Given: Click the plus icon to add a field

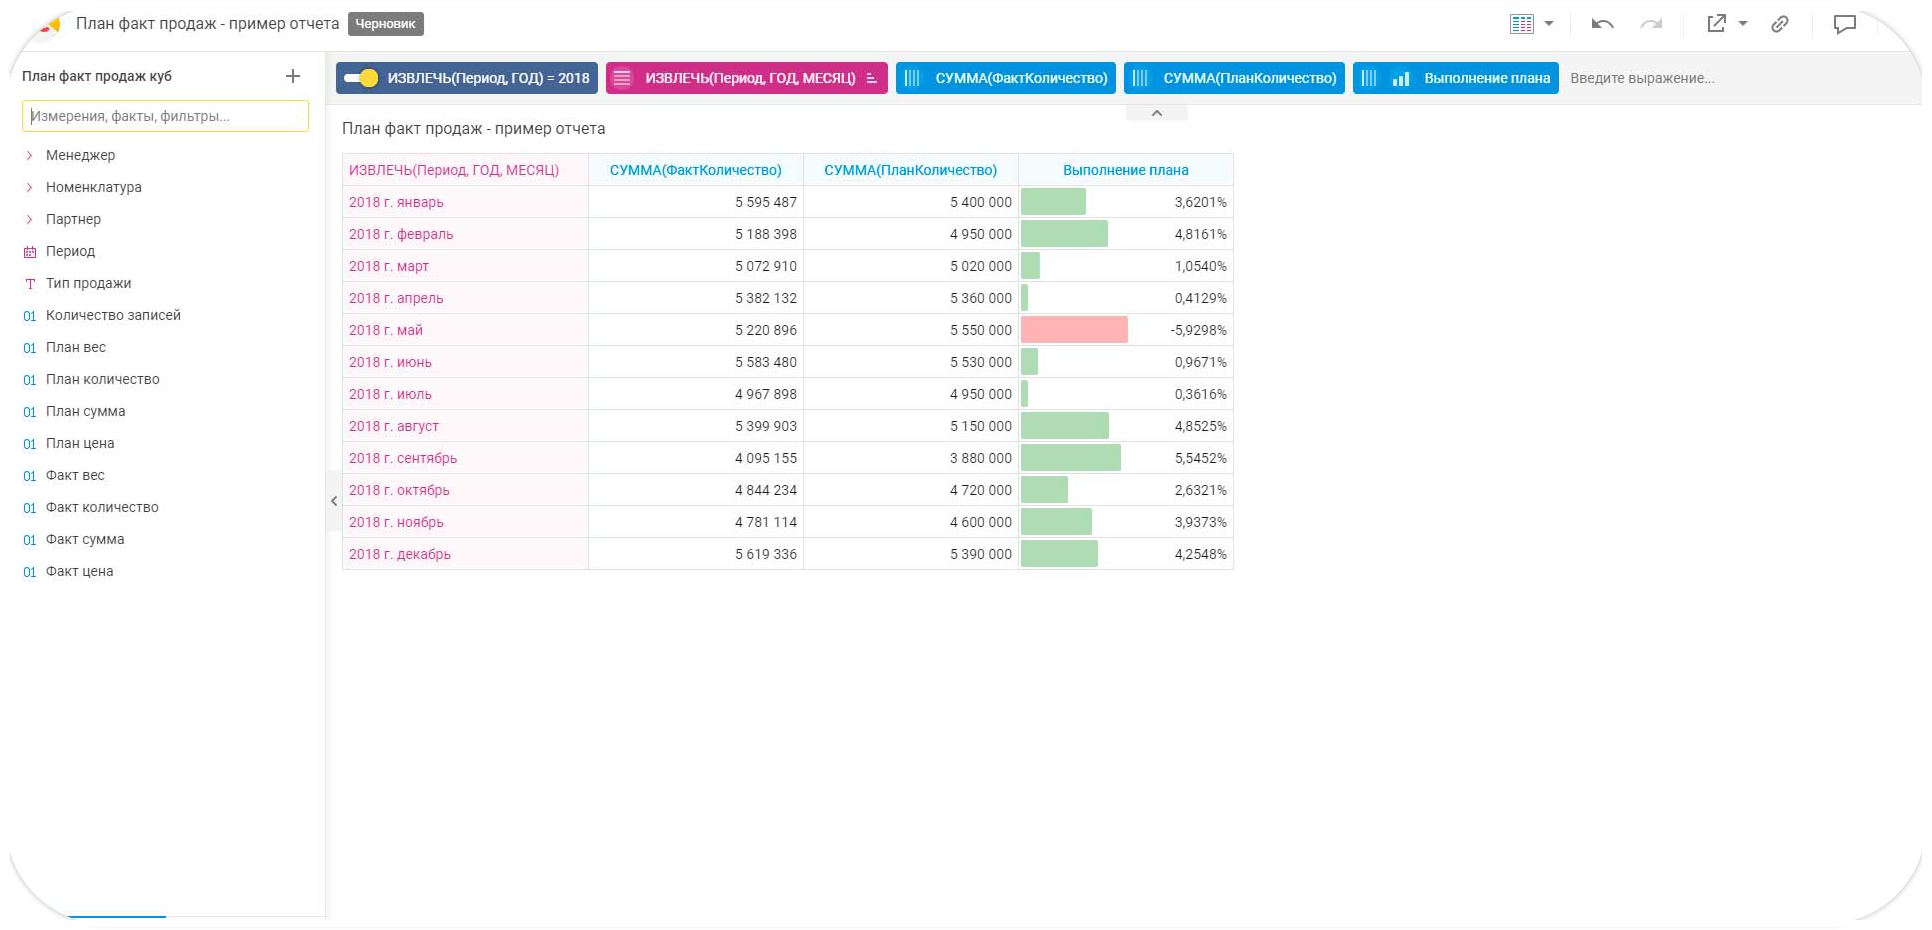Looking at the screenshot, I should coord(293,76).
